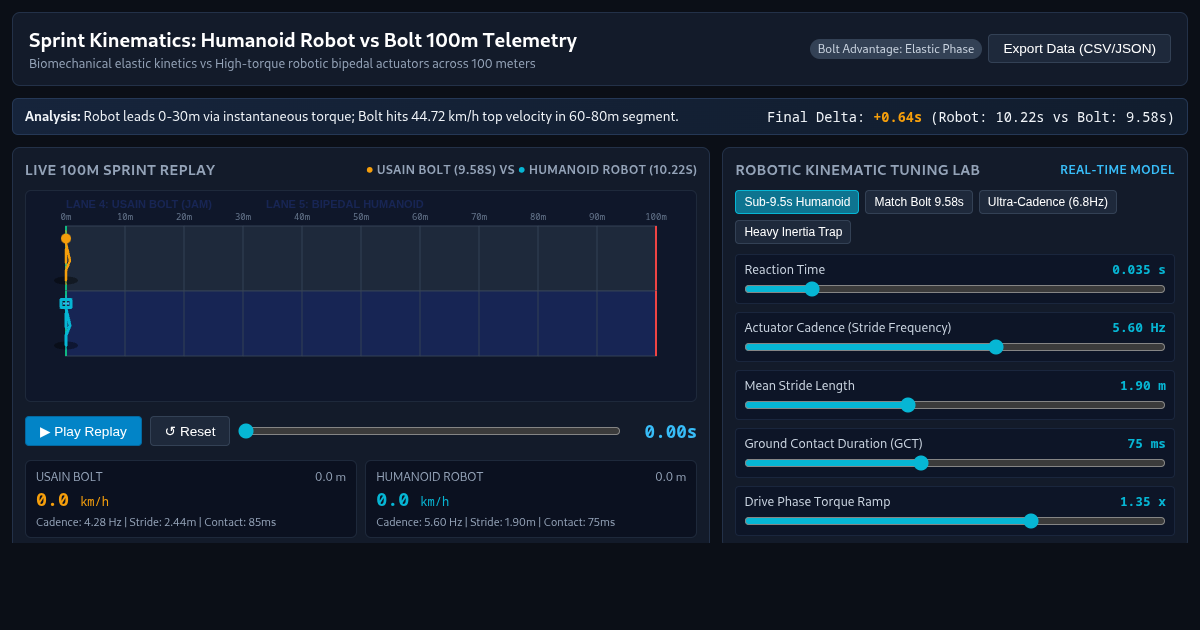This screenshot has height=630, width=1200.
Task: Click the 1.35 x torque ramp value
Action: tap(1143, 502)
